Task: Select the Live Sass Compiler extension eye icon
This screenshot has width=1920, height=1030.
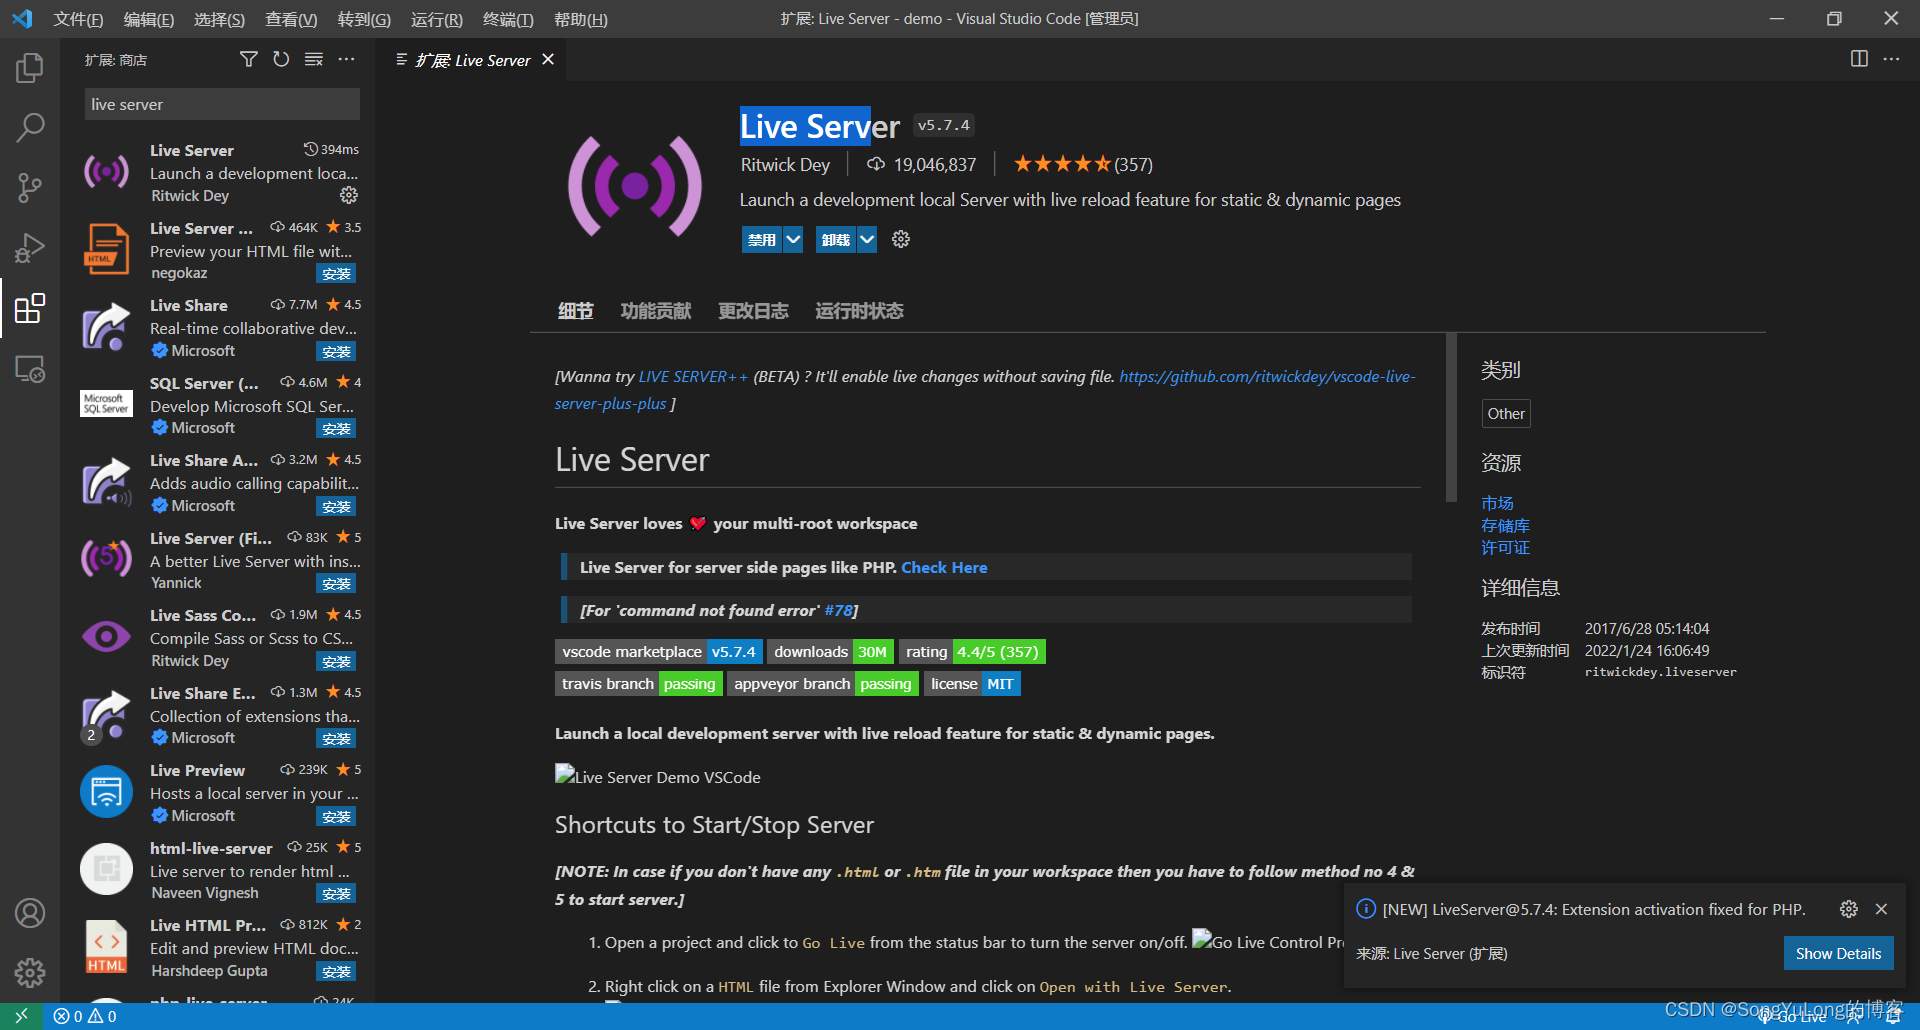Action: tap(106, 637)
